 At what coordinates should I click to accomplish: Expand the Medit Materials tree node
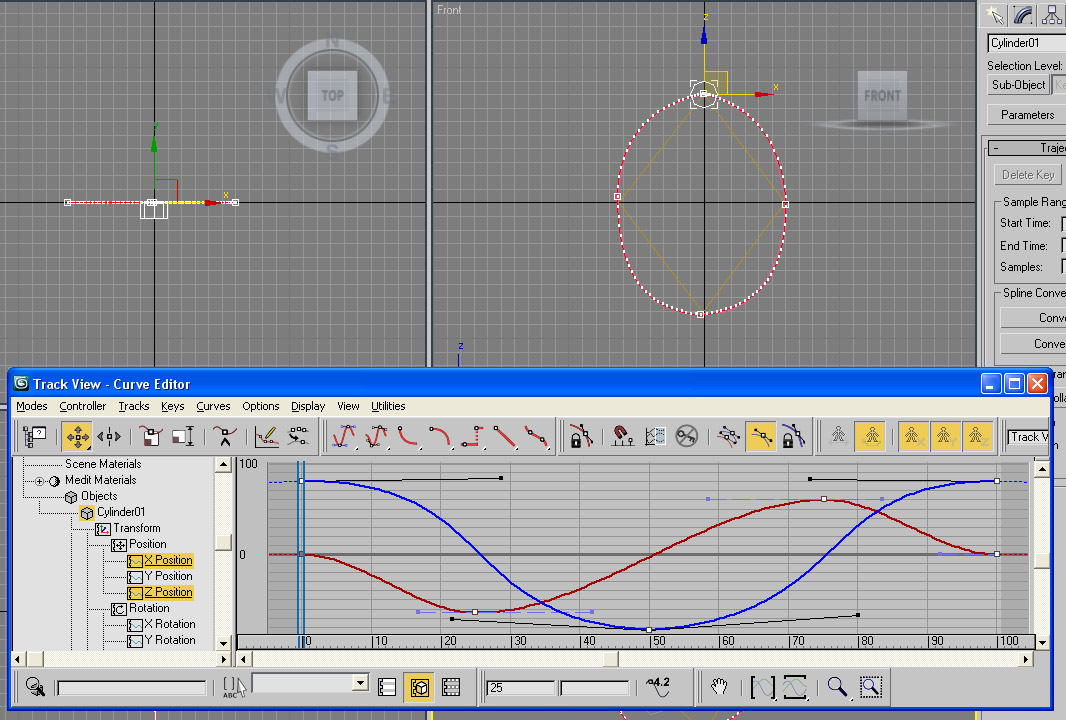(40, 481)
